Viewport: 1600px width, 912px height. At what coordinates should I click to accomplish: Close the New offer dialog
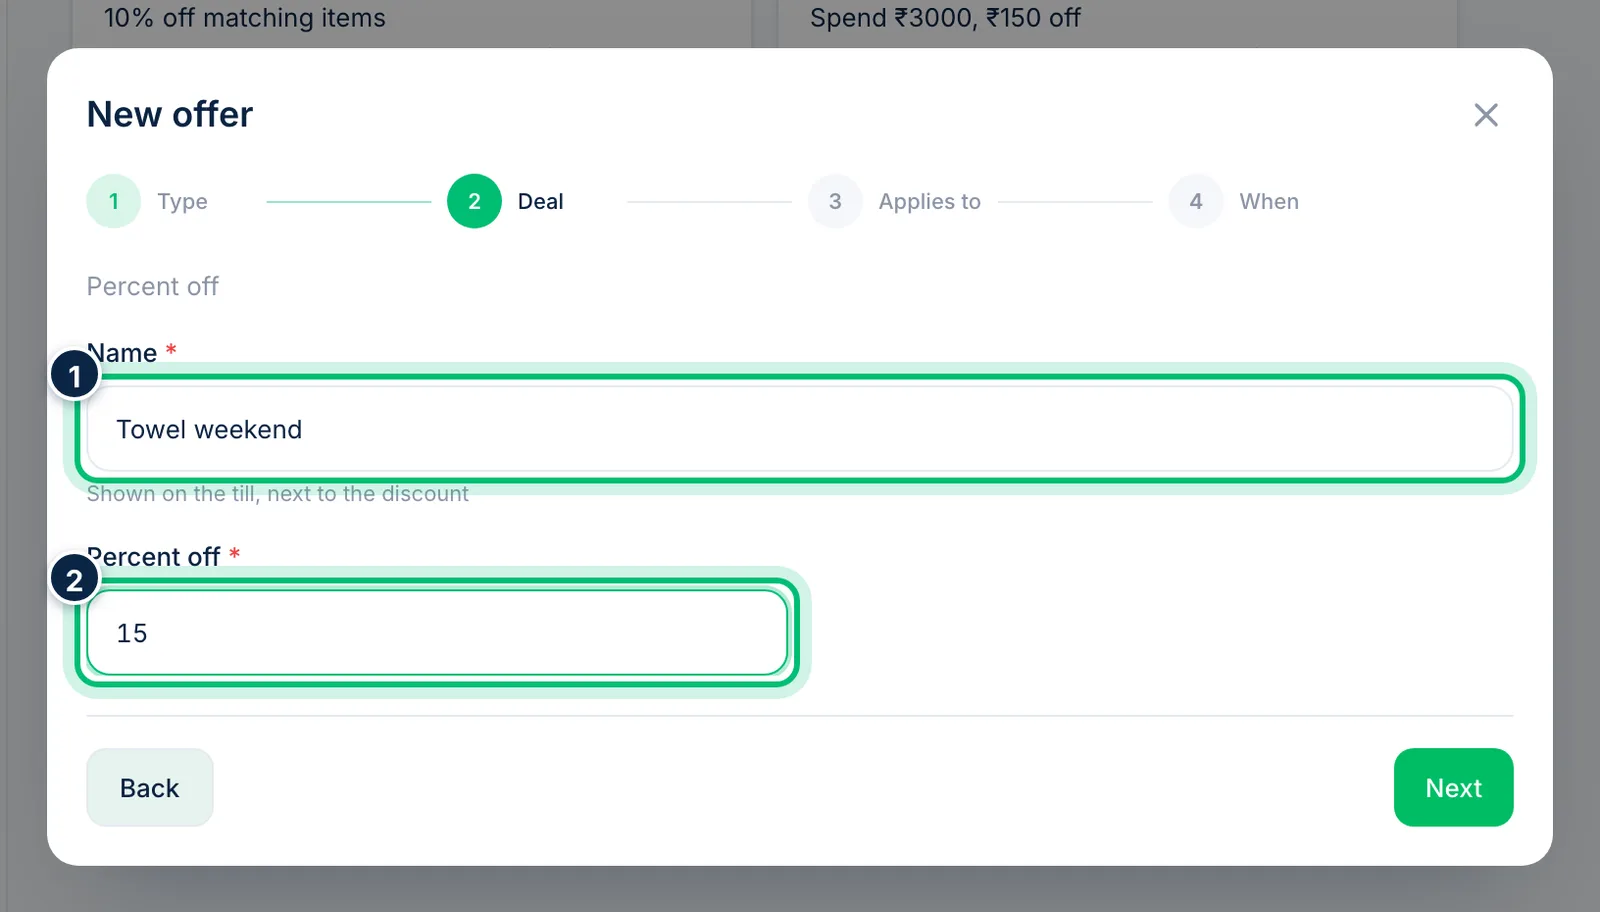pos(1486,115)
